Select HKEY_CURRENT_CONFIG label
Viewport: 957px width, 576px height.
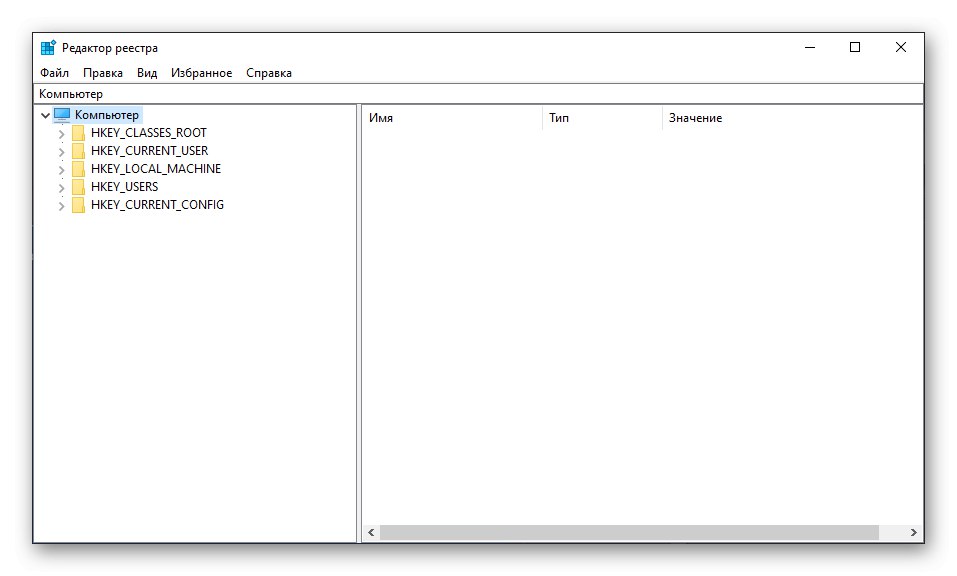click(x=157, y=205)
